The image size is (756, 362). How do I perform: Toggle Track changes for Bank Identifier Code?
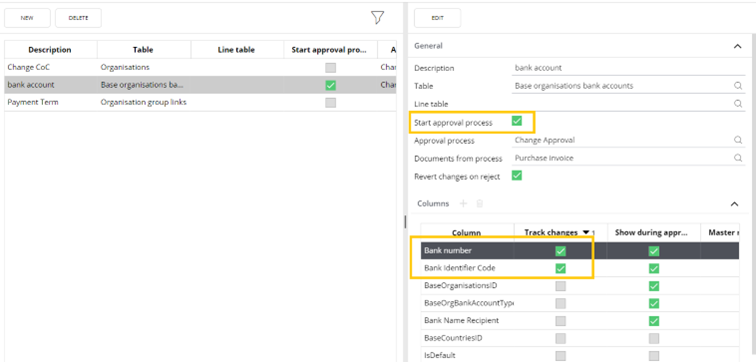click(x=560, y=268)
